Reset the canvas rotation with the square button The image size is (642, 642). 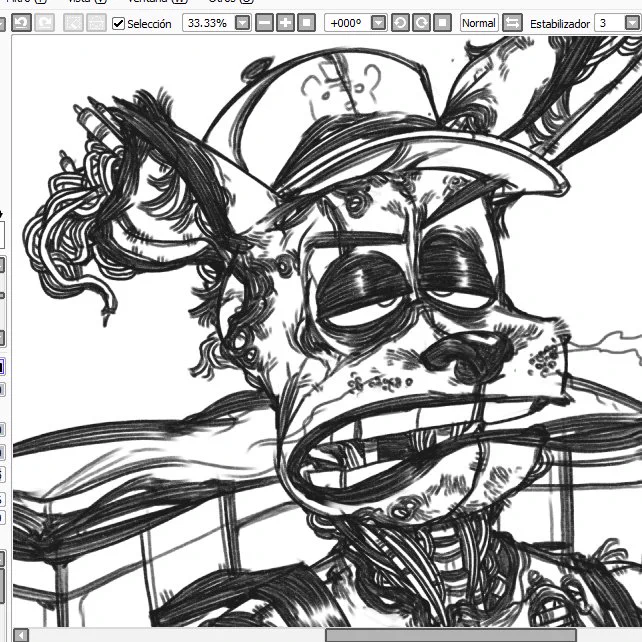tap(442, 23)
